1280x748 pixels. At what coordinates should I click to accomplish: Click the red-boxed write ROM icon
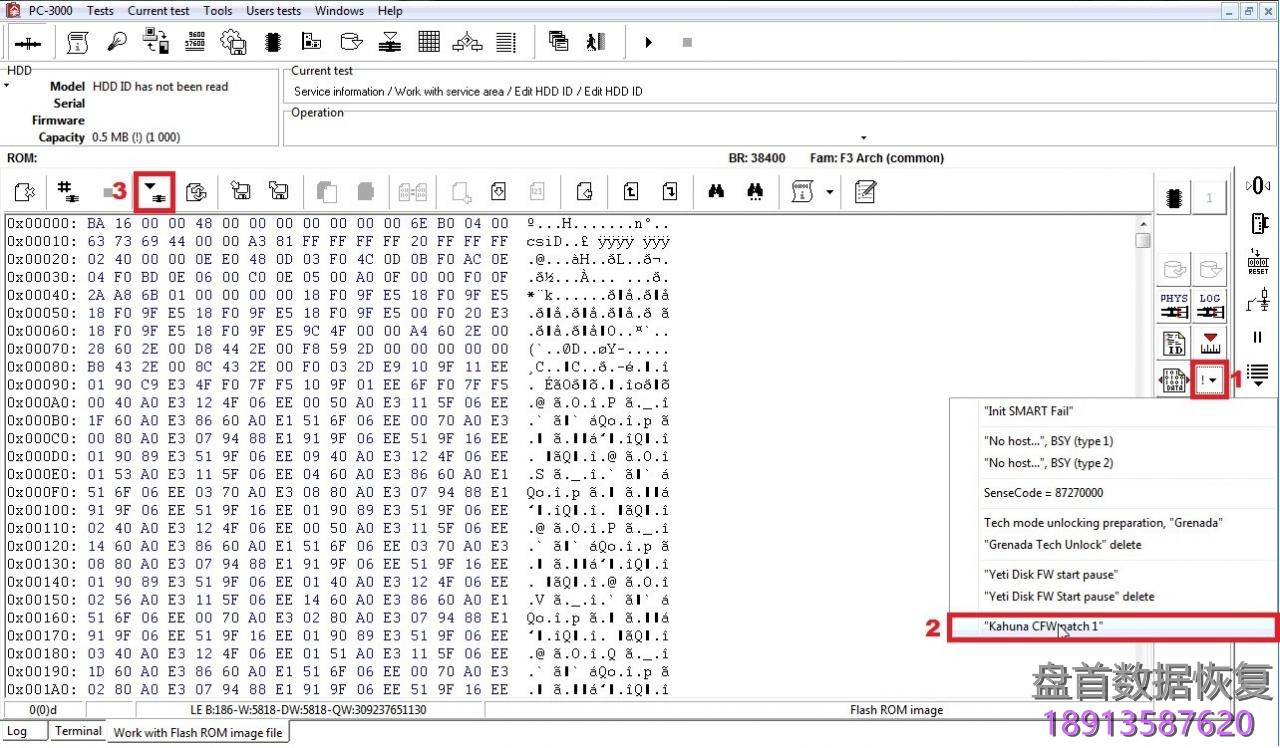click(x=155, y=191)
